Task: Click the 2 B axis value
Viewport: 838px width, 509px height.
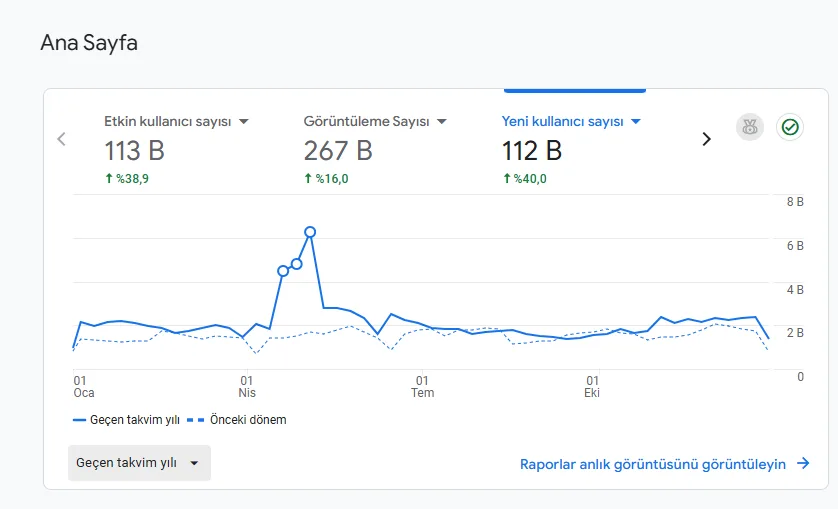Action: pos(795,333)
